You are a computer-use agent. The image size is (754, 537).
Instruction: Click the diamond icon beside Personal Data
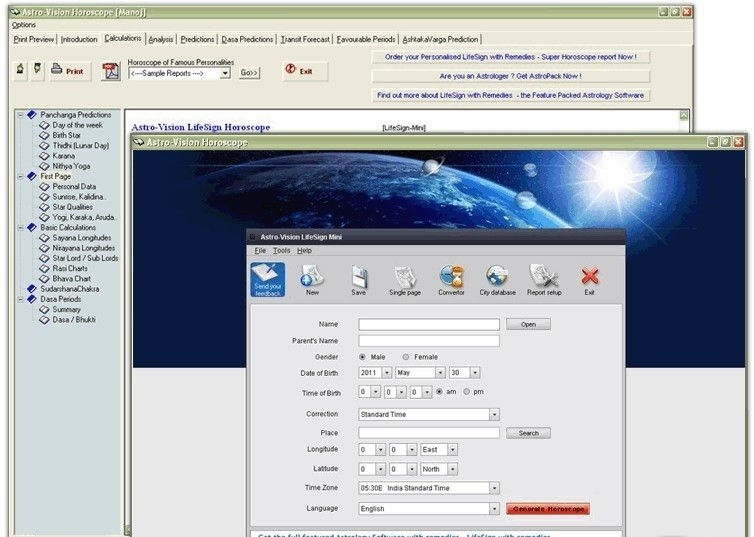click(44, 187)
